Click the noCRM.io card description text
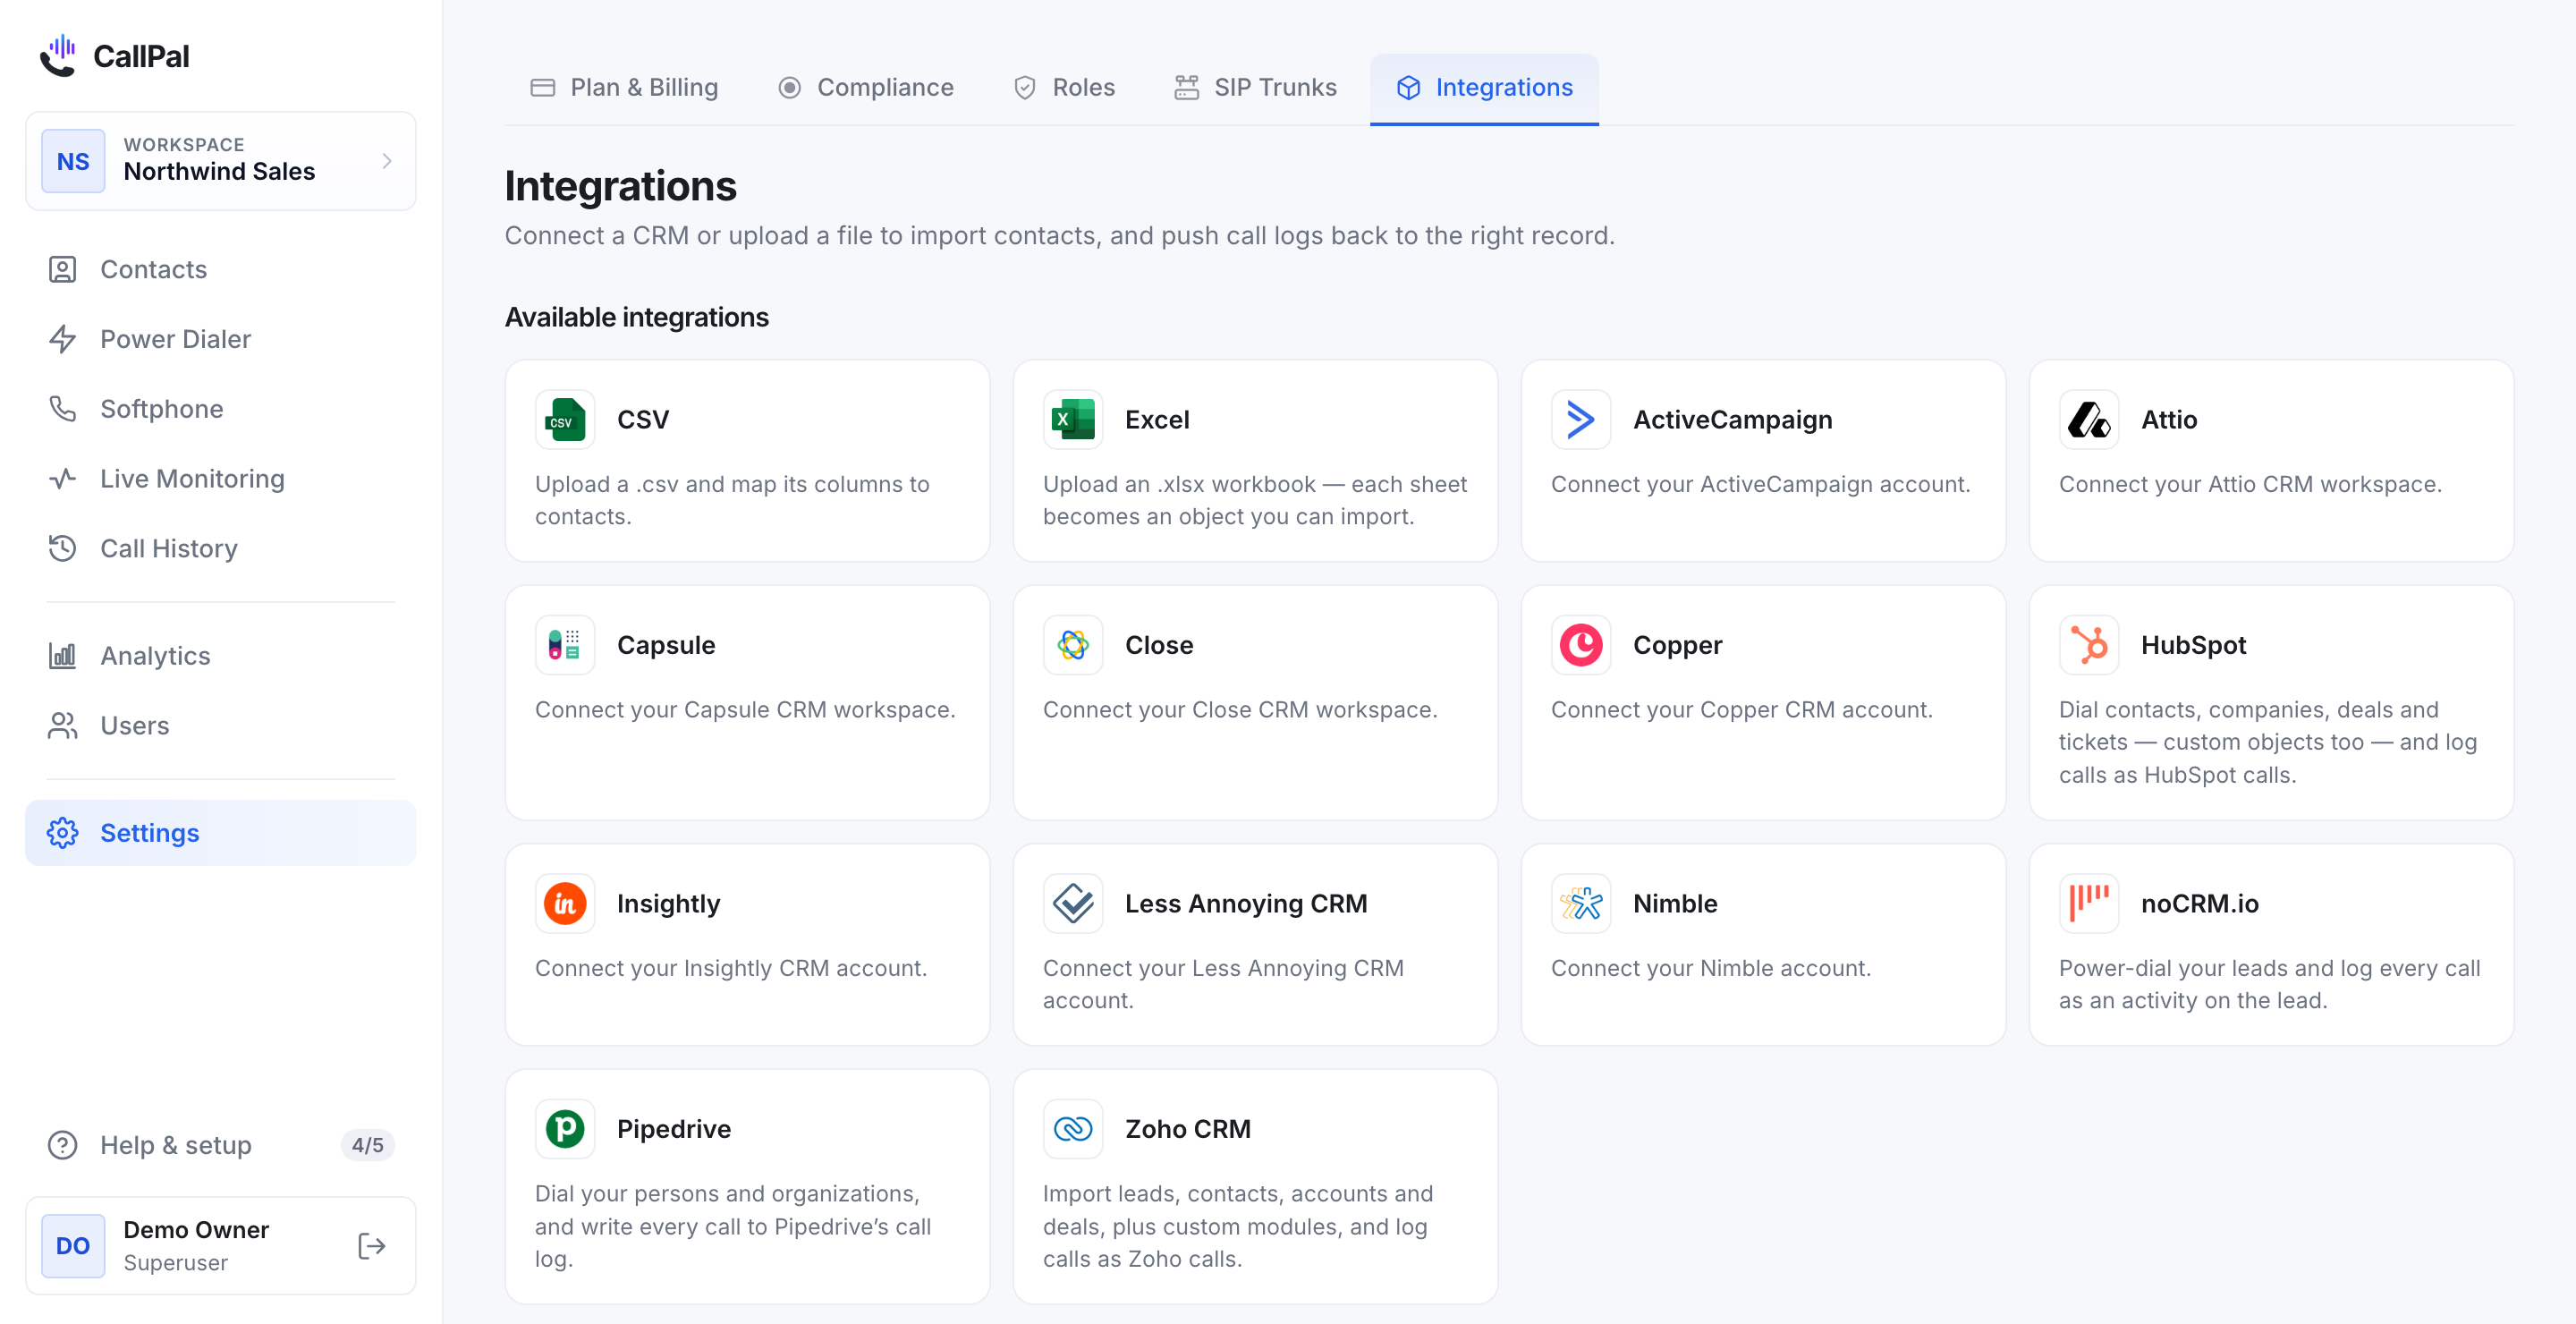Viewport: 2576px width, 1324px height. point(2270,984)
